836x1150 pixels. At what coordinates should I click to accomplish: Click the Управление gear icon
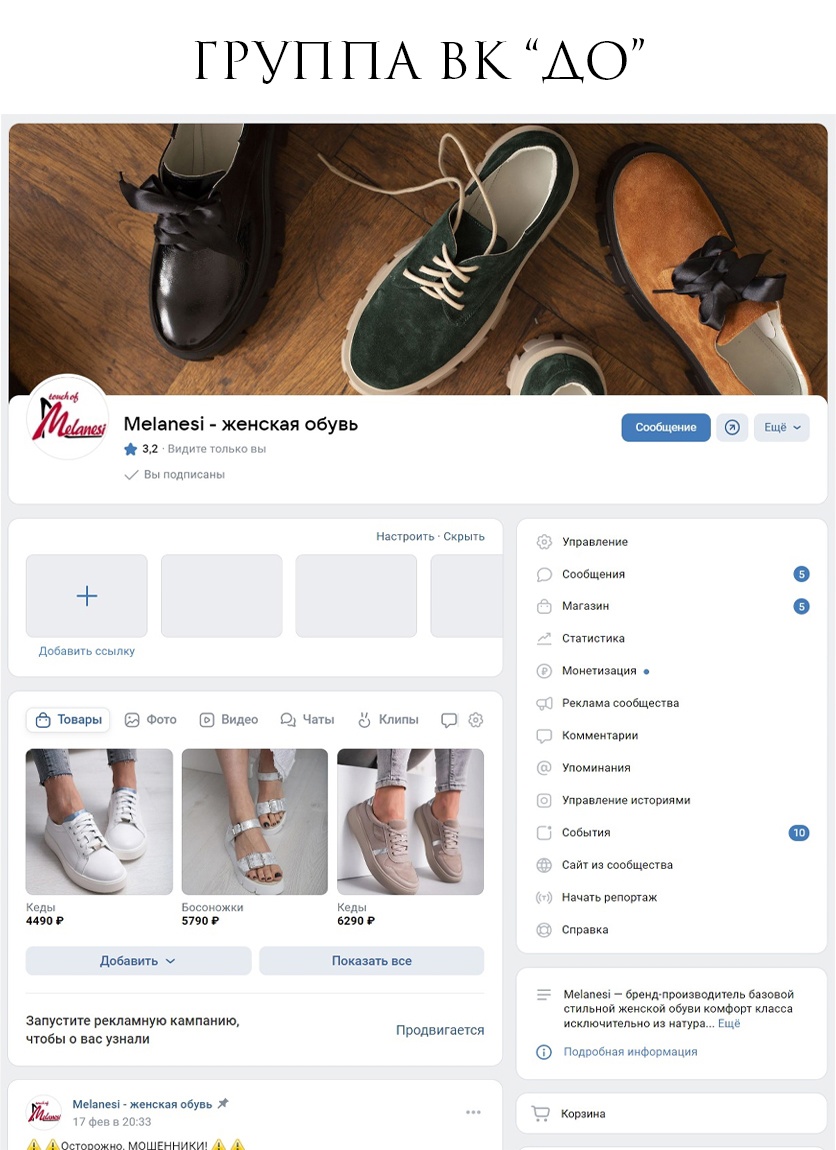click(x=544, y=542)
